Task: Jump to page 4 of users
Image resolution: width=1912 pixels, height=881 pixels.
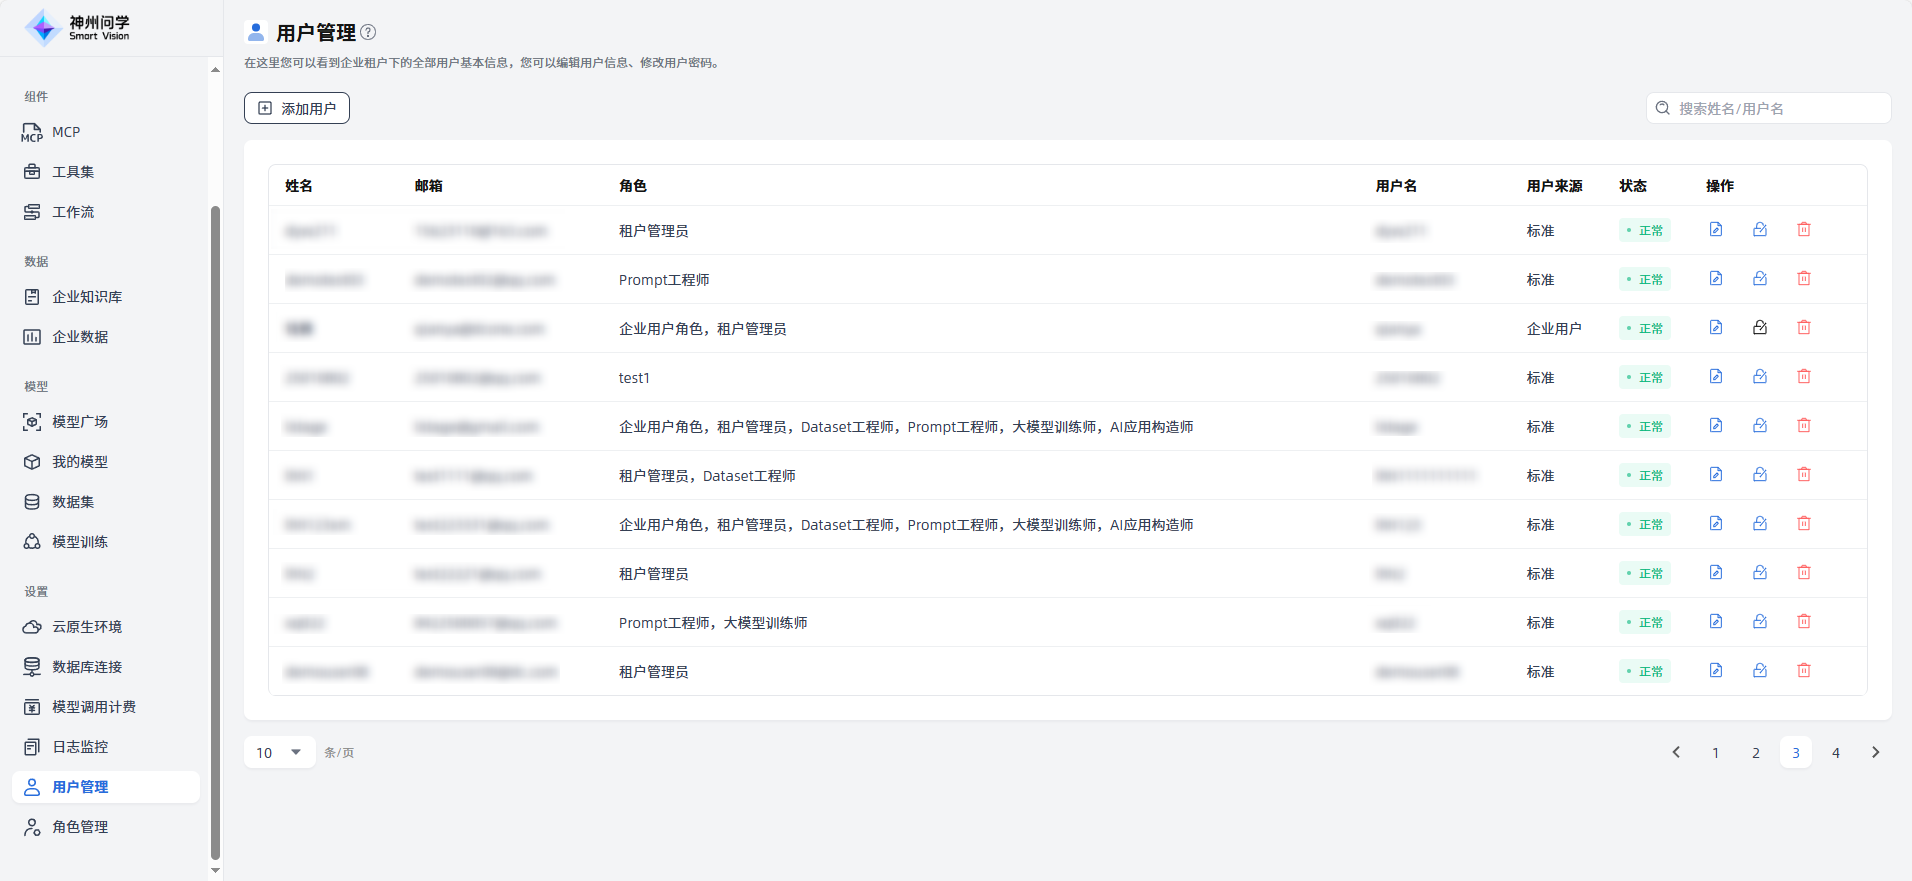Action: (1835, 752)
